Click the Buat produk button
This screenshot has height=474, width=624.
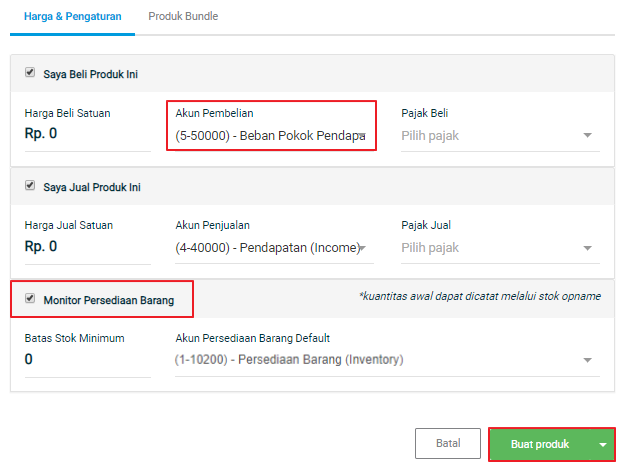click(x=540, y=444)
